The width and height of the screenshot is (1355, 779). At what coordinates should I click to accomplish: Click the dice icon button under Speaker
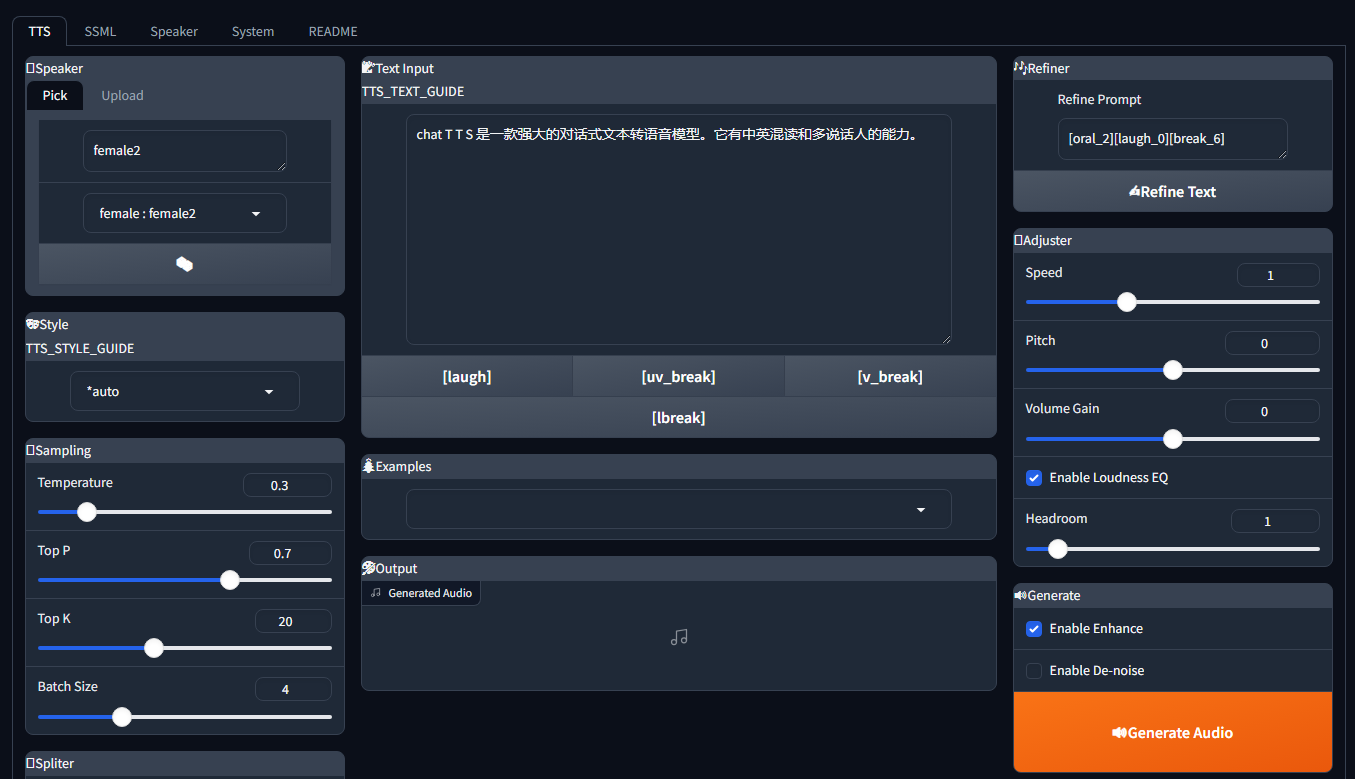coord(184,264)
